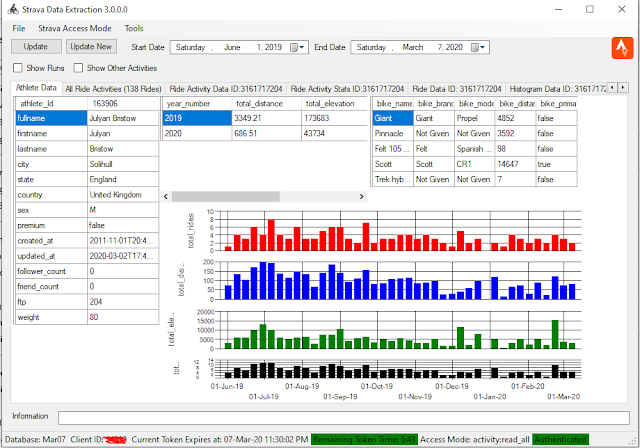Enable Show Other Activities checkbox

tap(78, 68)
